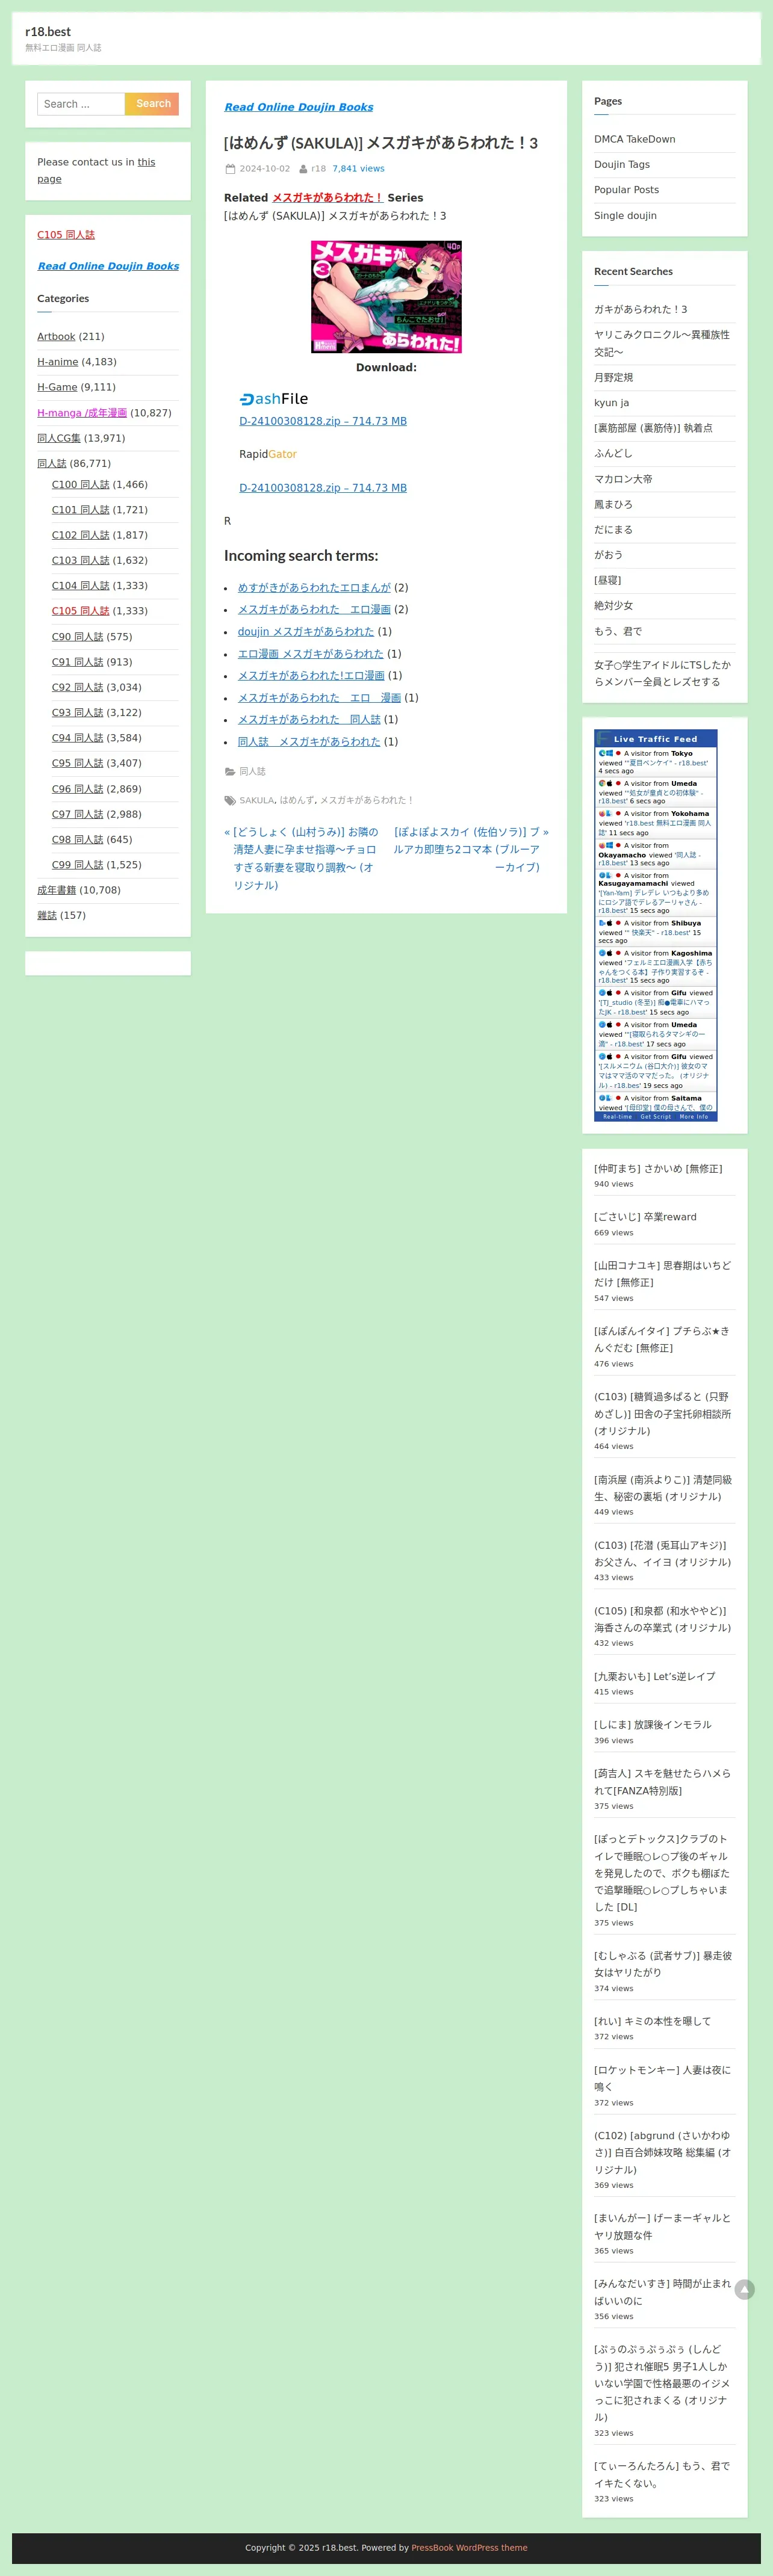Open the C105 同人誌 link above Categories

pyautogui.click(x=66, y=235)
